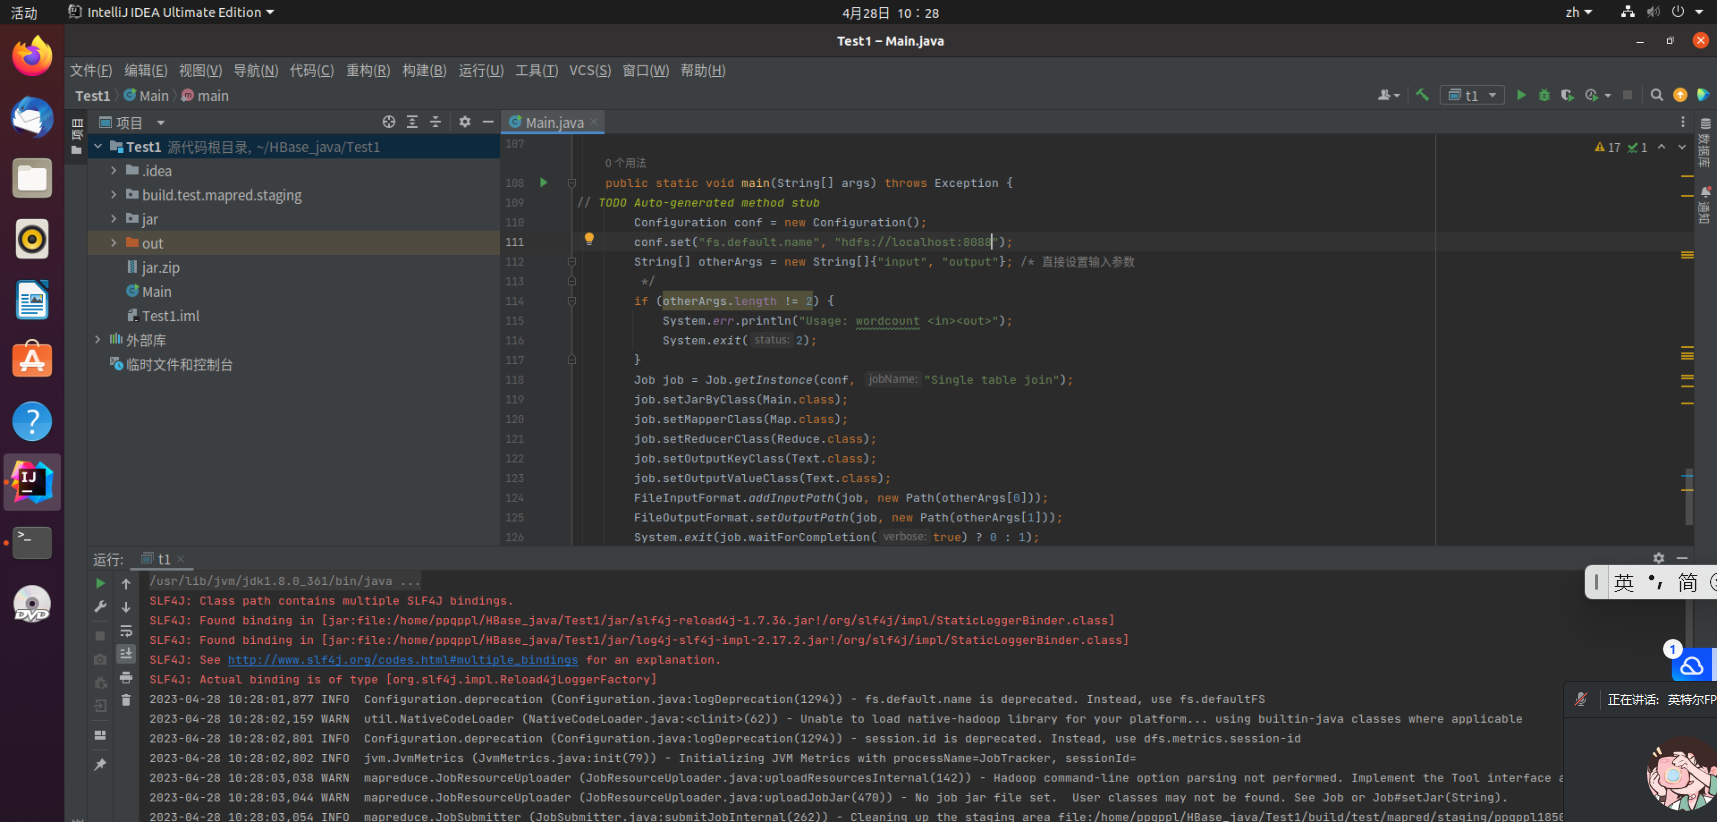The image size is (1717, 822).
Task: Toggle soft-wrap in run console
Action: [x=126, y=631]
